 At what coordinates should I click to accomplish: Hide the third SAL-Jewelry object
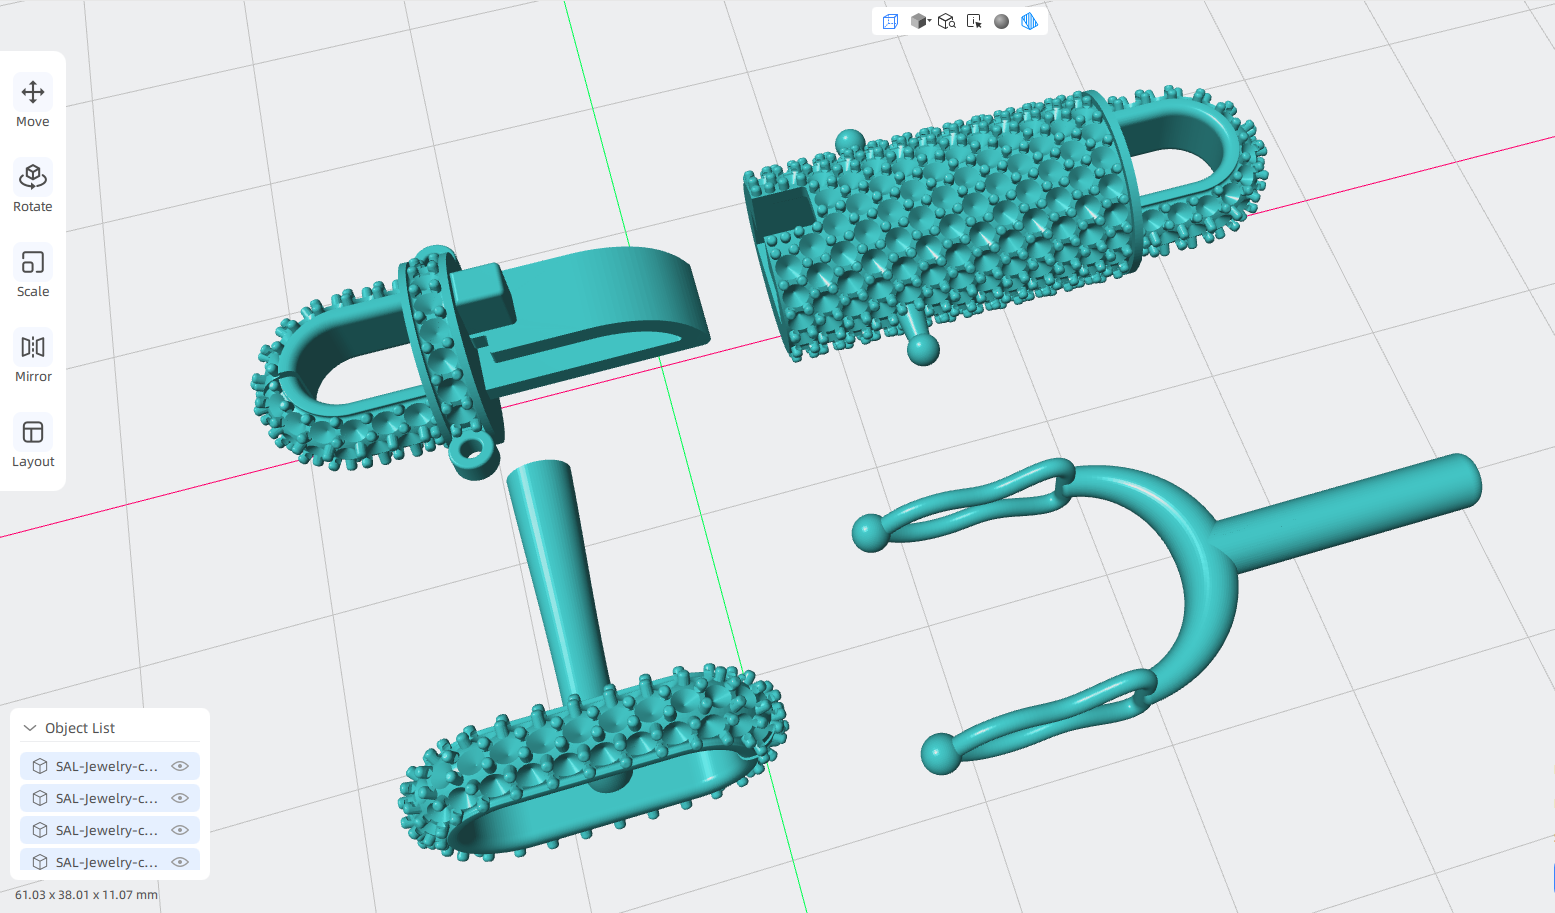[x=180, y=830]
